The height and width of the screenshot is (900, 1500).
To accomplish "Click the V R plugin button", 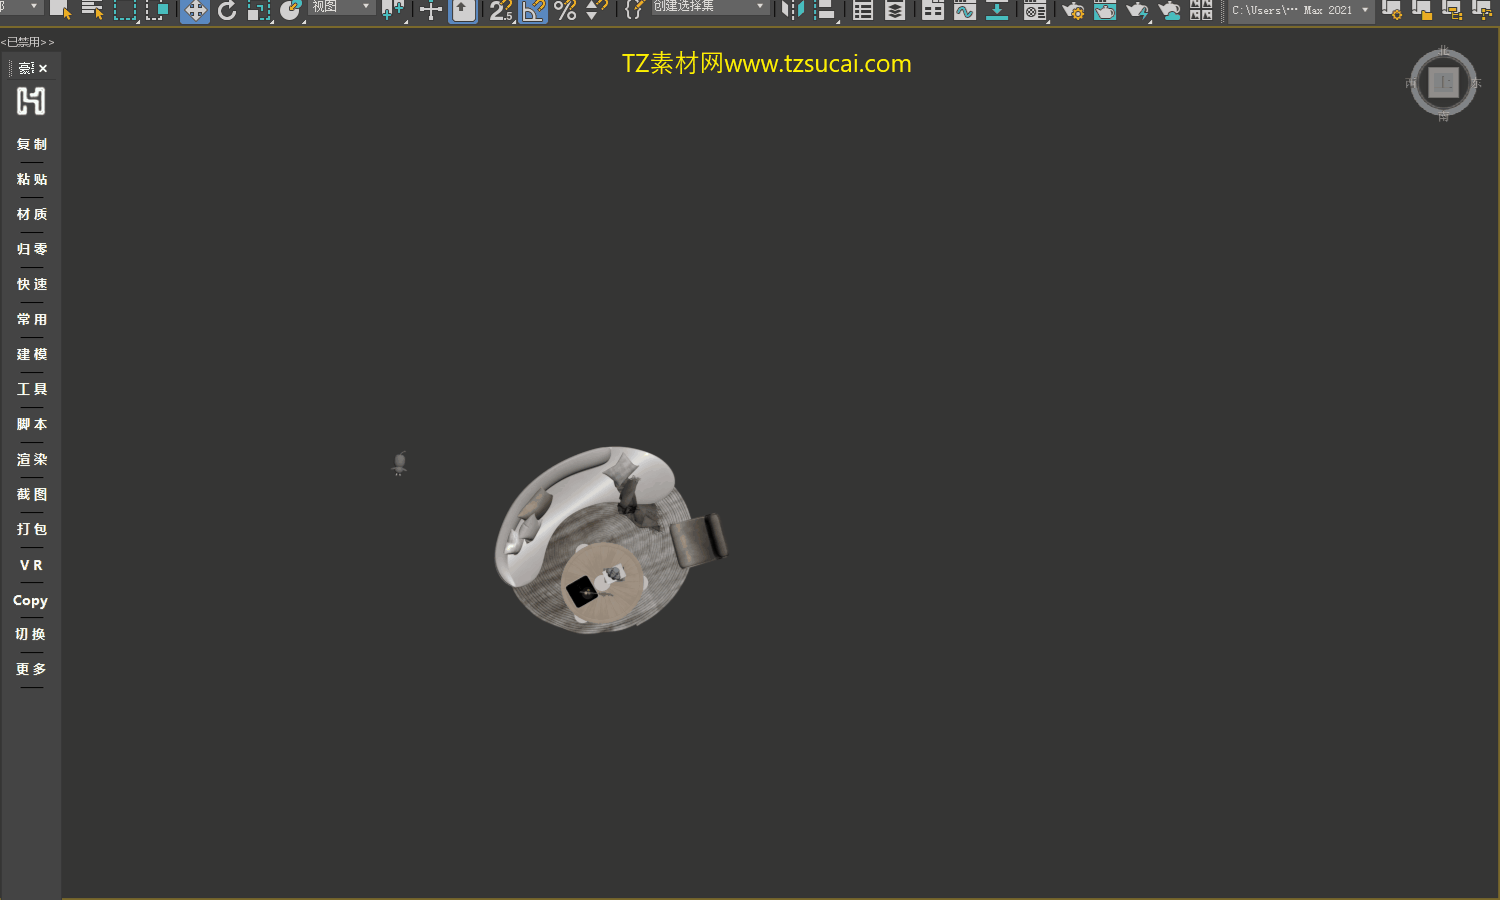I will click(32, 565).
